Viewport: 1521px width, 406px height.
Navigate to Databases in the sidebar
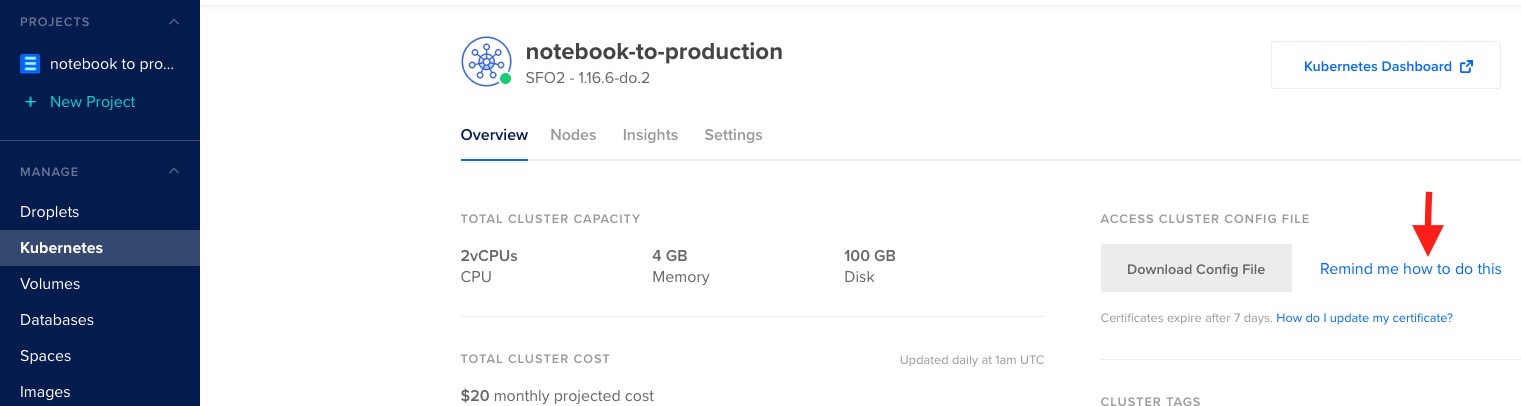pyautogui.click(x=57, y=320)
